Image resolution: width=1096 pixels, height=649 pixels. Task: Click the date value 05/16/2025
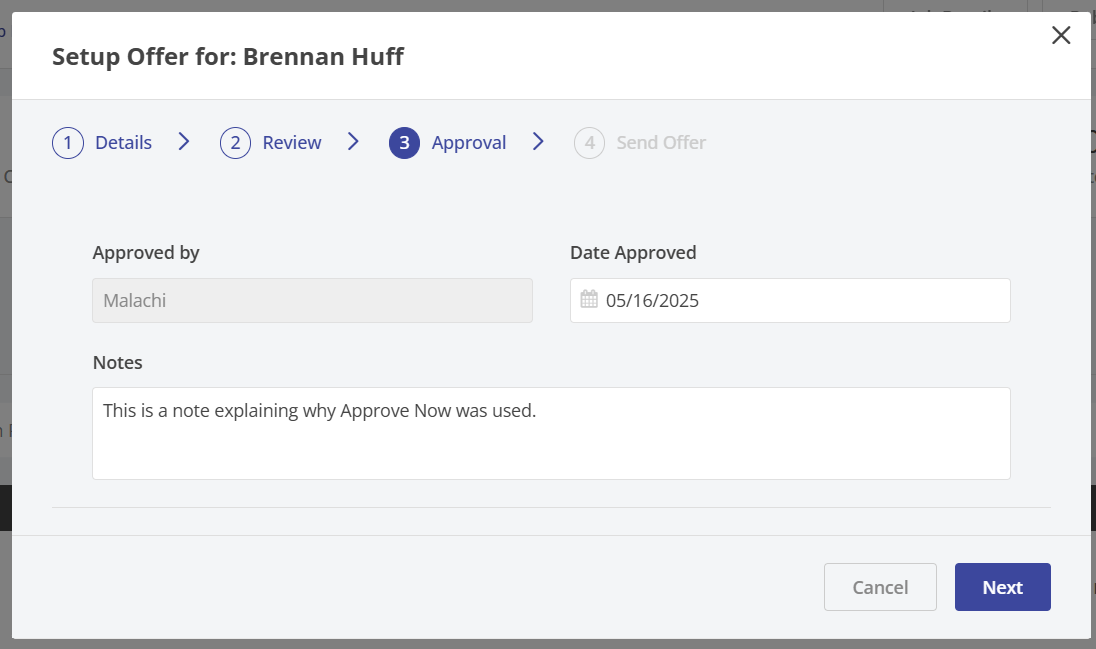point(652,300)
